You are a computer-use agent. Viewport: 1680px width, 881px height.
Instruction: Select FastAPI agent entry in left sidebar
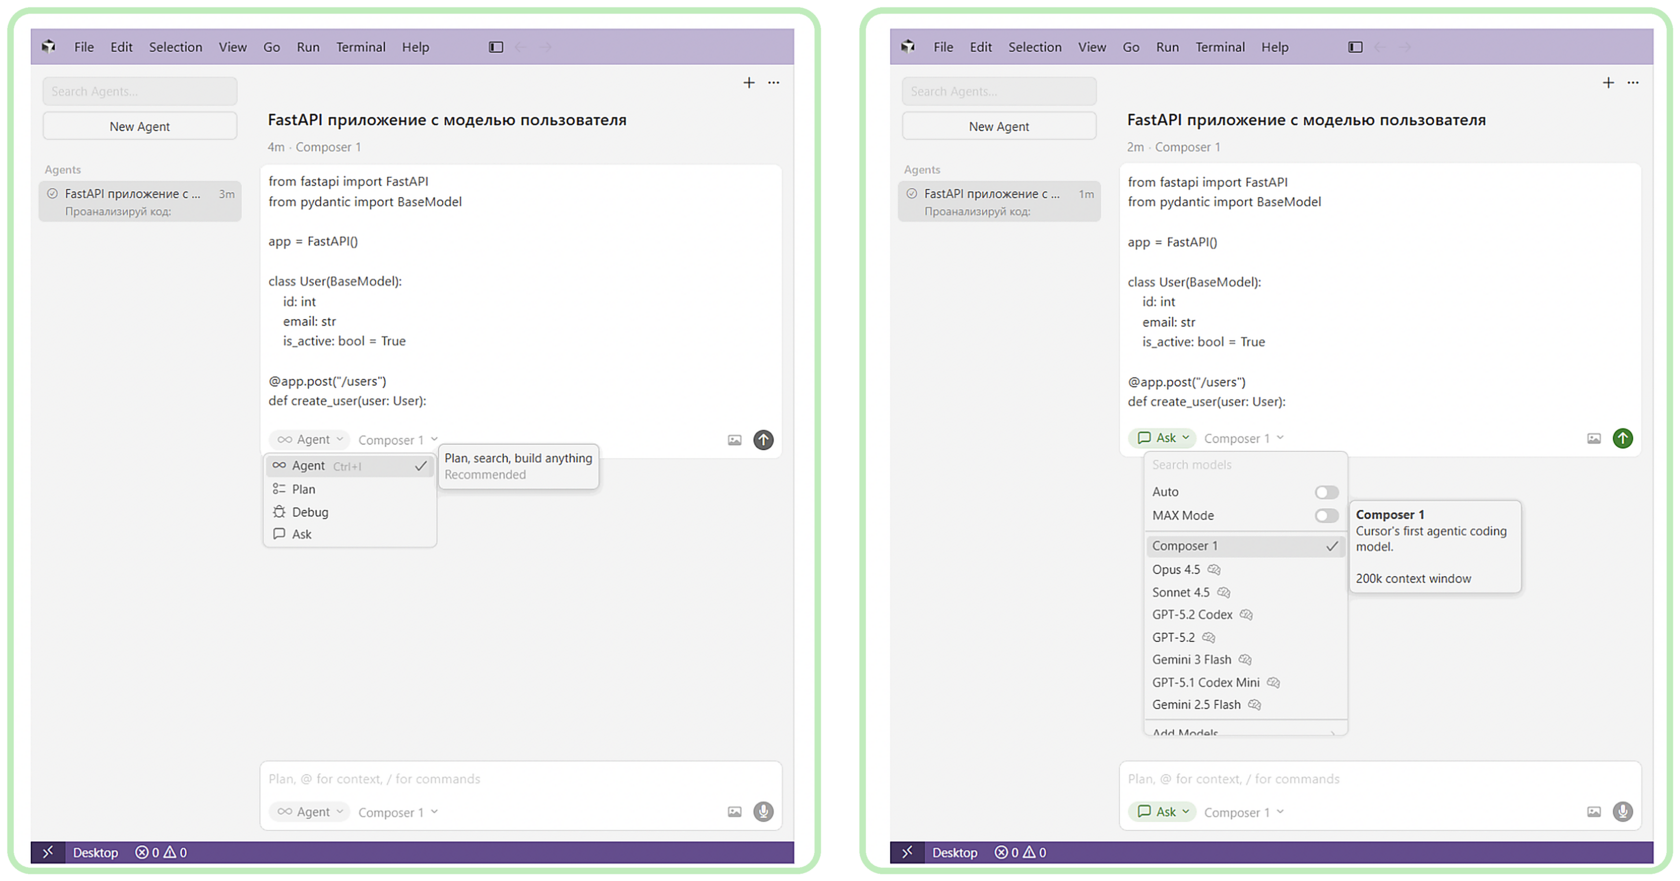point(140,202)
